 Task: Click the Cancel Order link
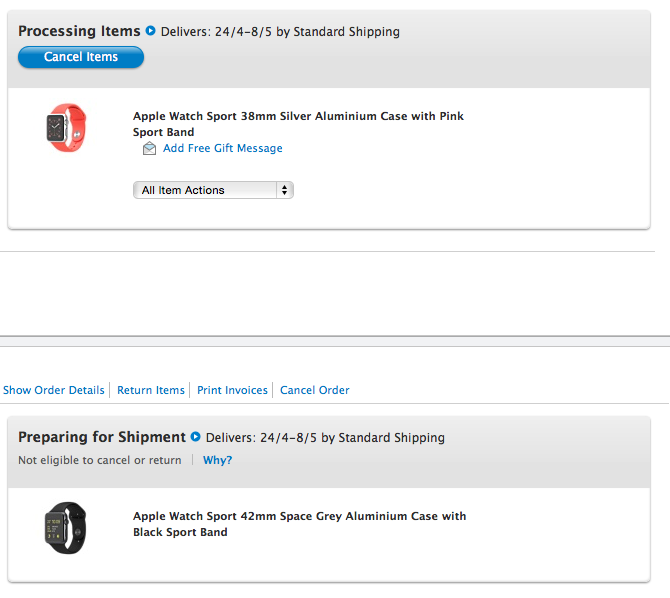point(314,390)
